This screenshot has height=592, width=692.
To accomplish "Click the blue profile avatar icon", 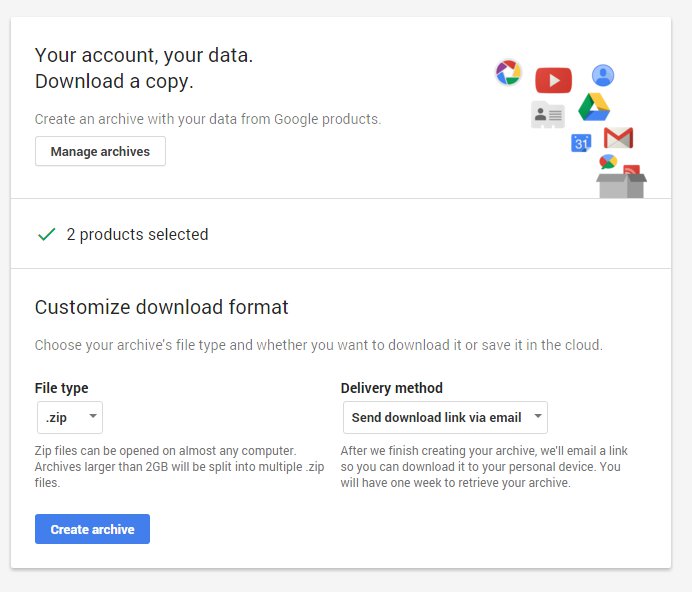I will 602,75.
